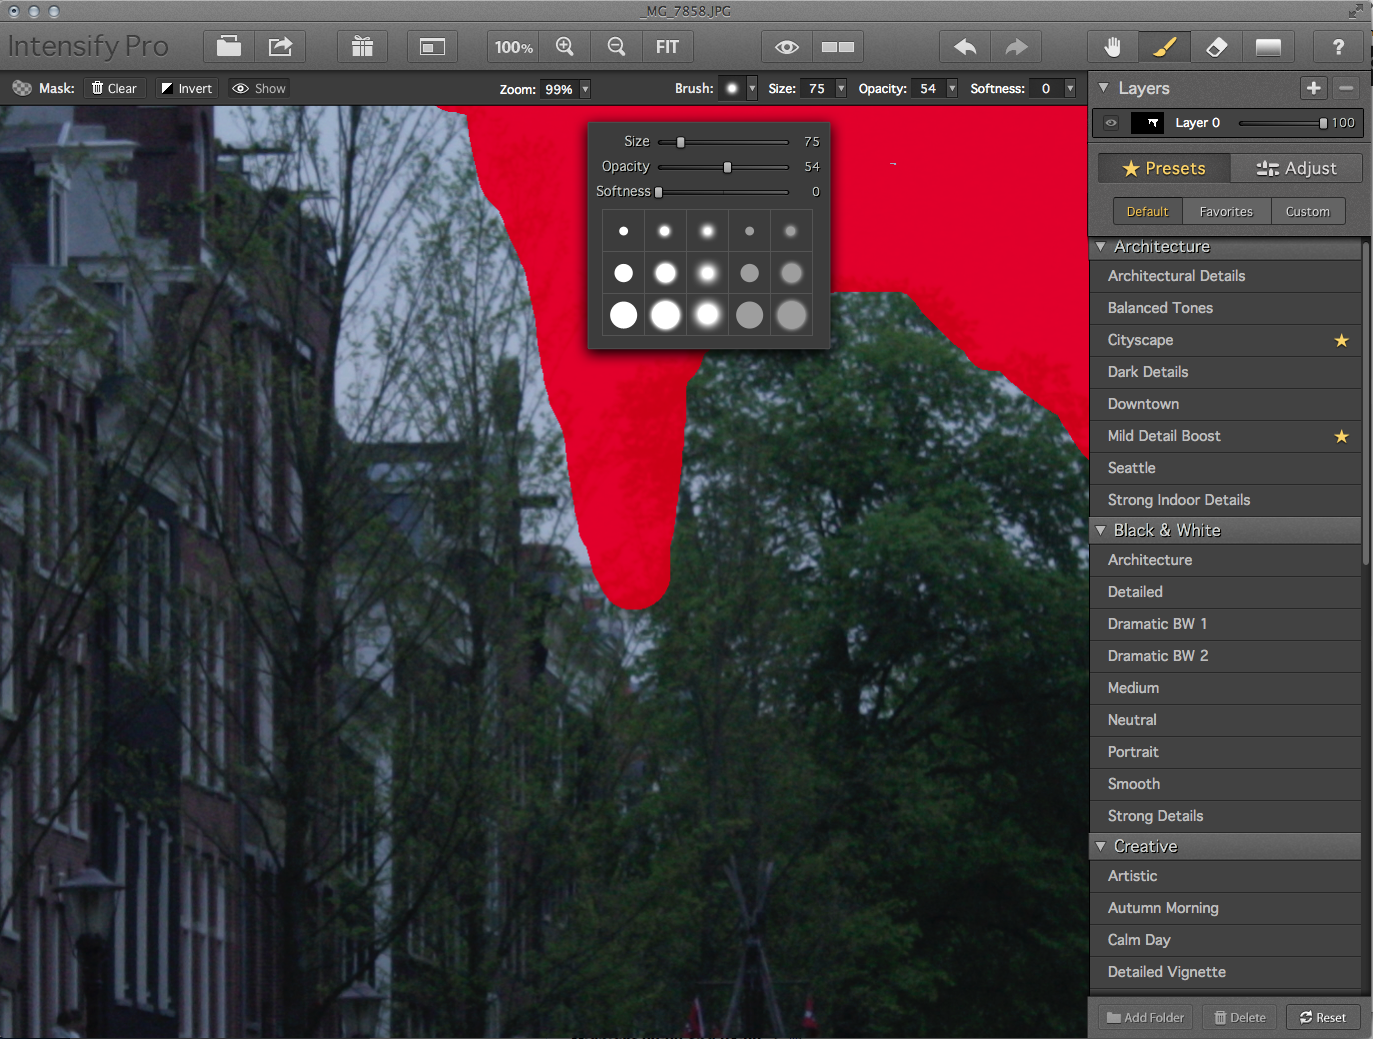
Task: Open help with the question mark icon
Action: point(1338,46)
